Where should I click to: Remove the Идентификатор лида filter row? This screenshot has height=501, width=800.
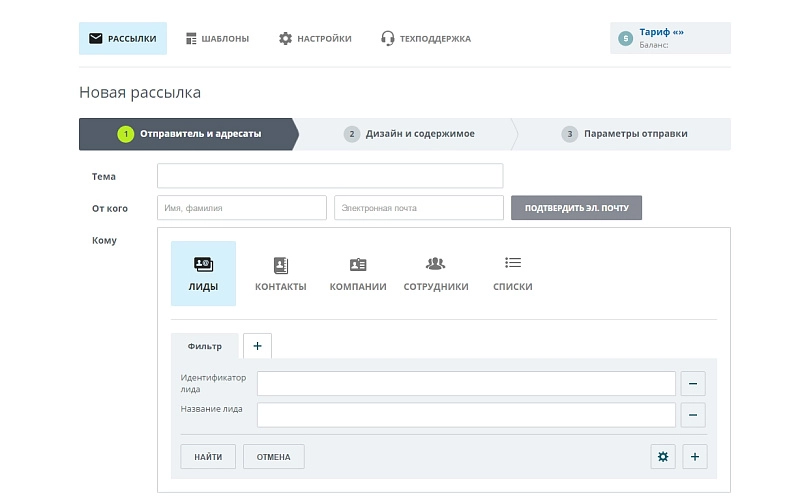coord(693,384)
